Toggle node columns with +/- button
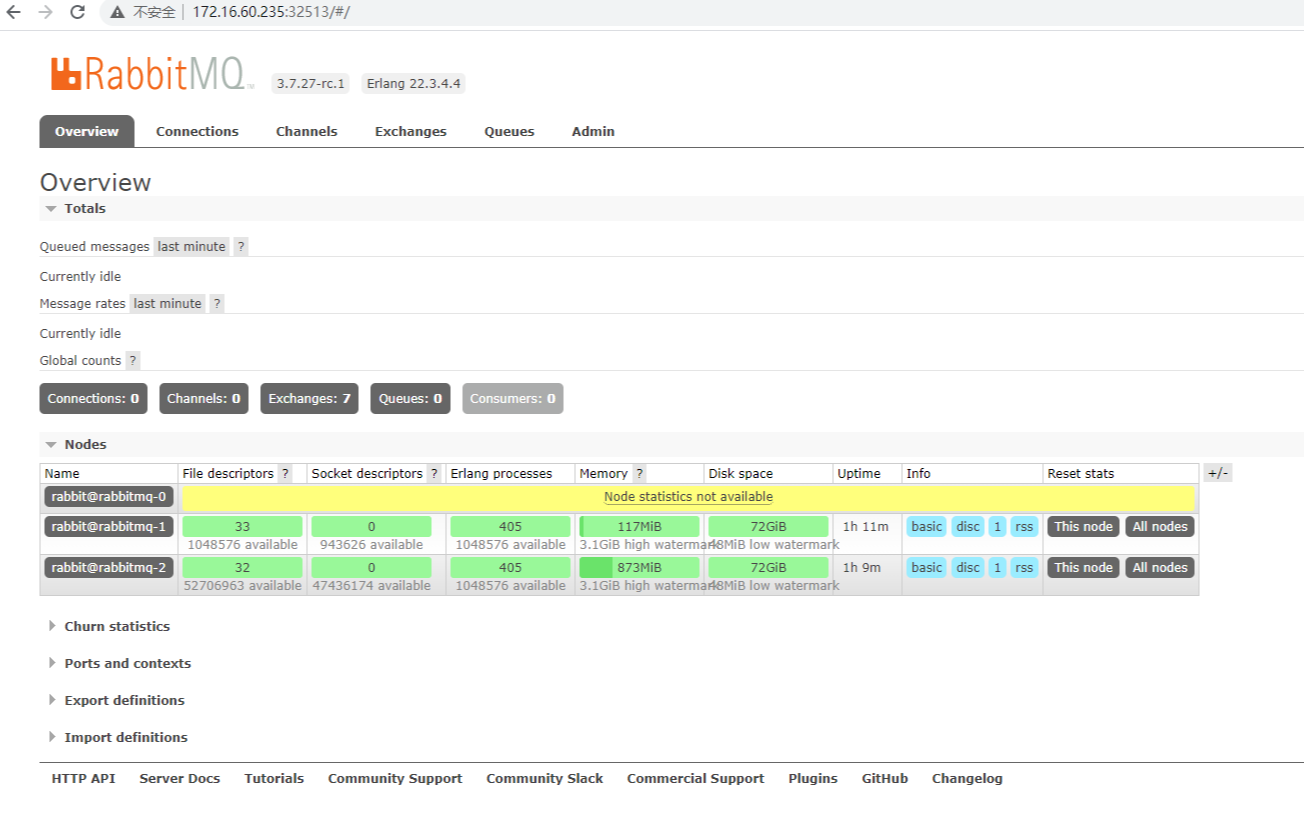 [1217, 474]
